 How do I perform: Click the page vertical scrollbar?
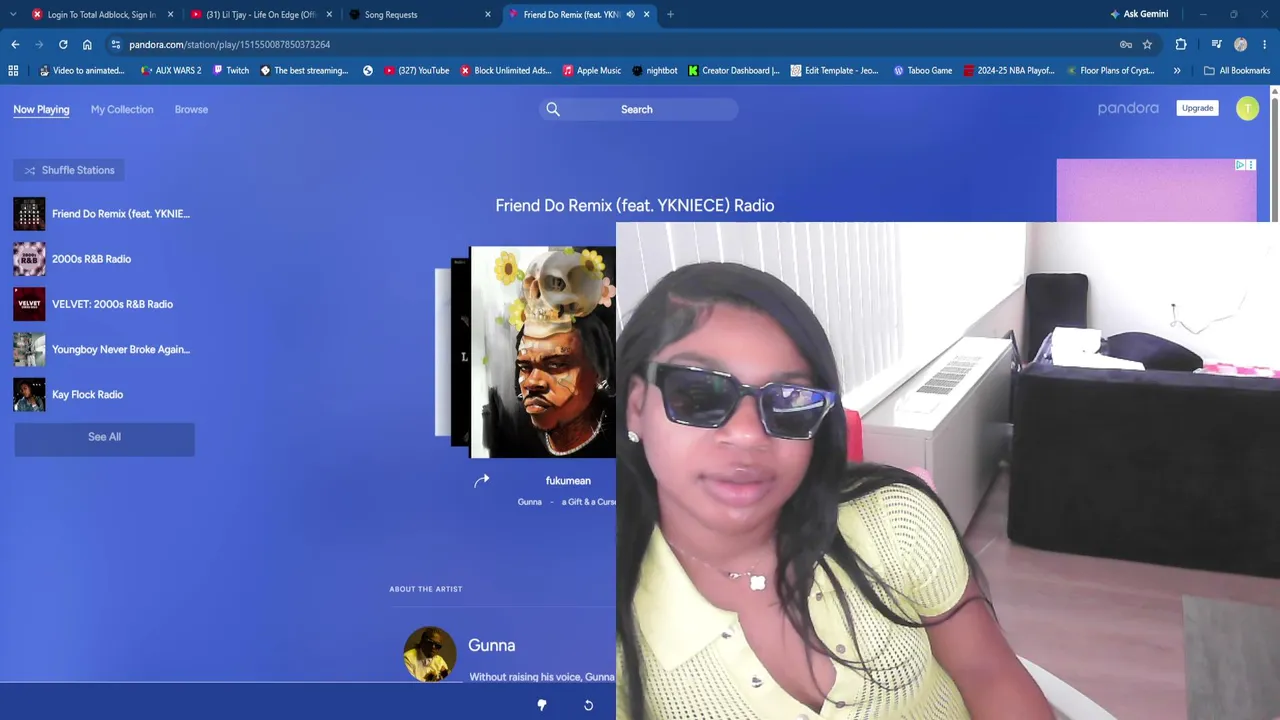tap(1275, 155)
